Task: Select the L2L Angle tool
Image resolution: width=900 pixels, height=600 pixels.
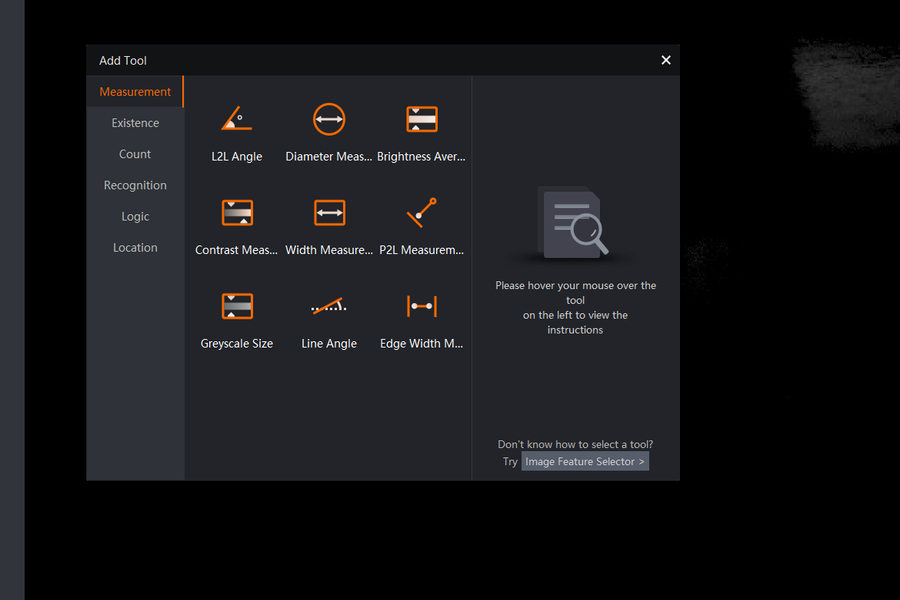Action: pyautogui.click(x=237, y=120)
